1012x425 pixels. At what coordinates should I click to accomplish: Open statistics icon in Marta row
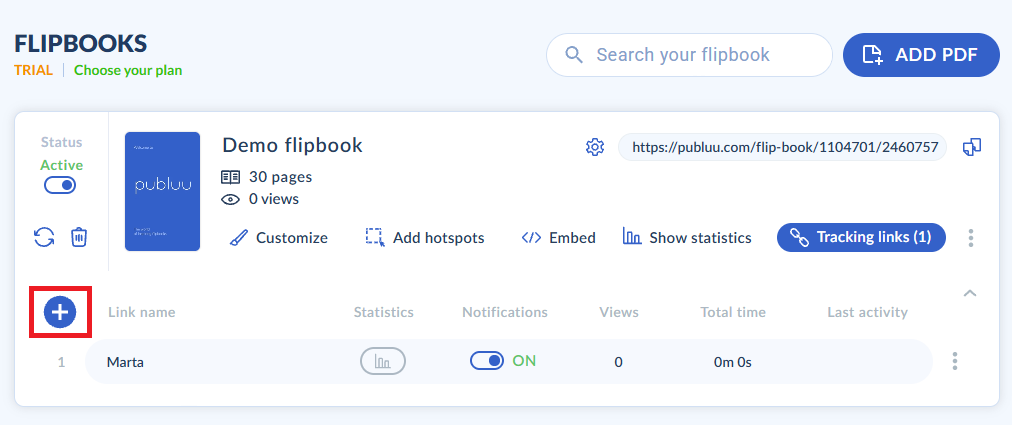click(383, 361)
